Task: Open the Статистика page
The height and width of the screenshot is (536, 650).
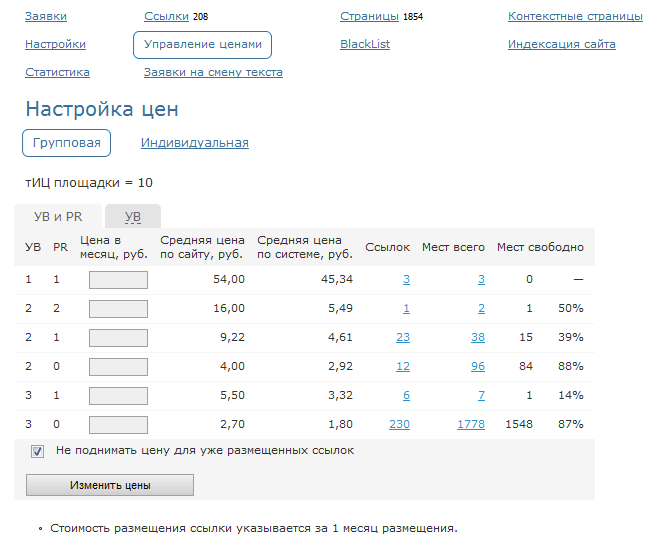Action: 57,72
